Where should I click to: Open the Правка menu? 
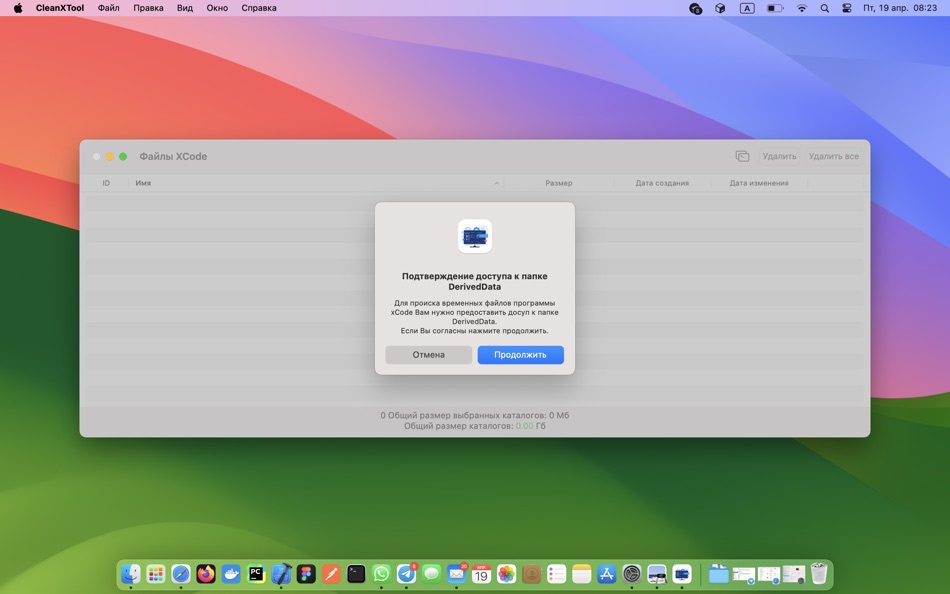(148, 8)
